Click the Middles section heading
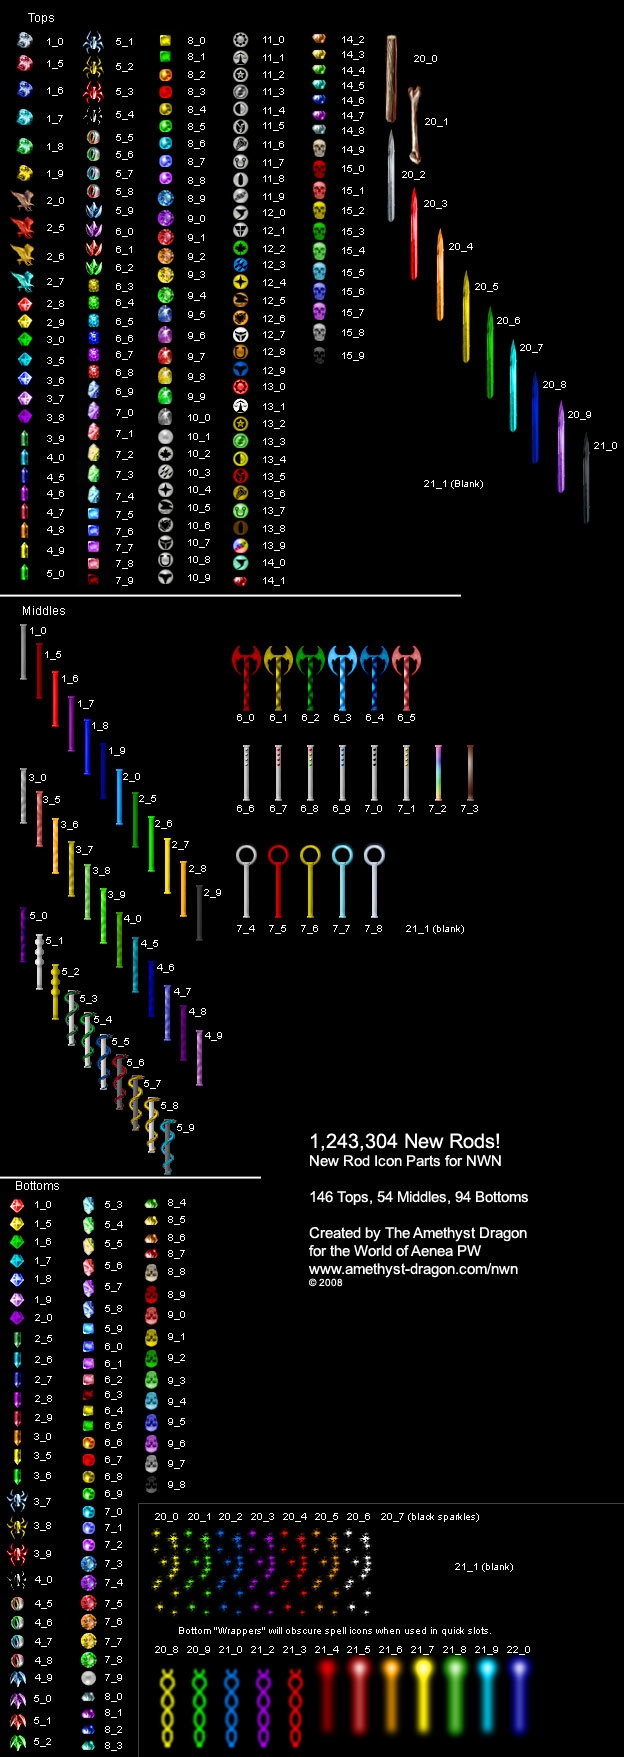624x1757 pixels. tap(44, 610)
